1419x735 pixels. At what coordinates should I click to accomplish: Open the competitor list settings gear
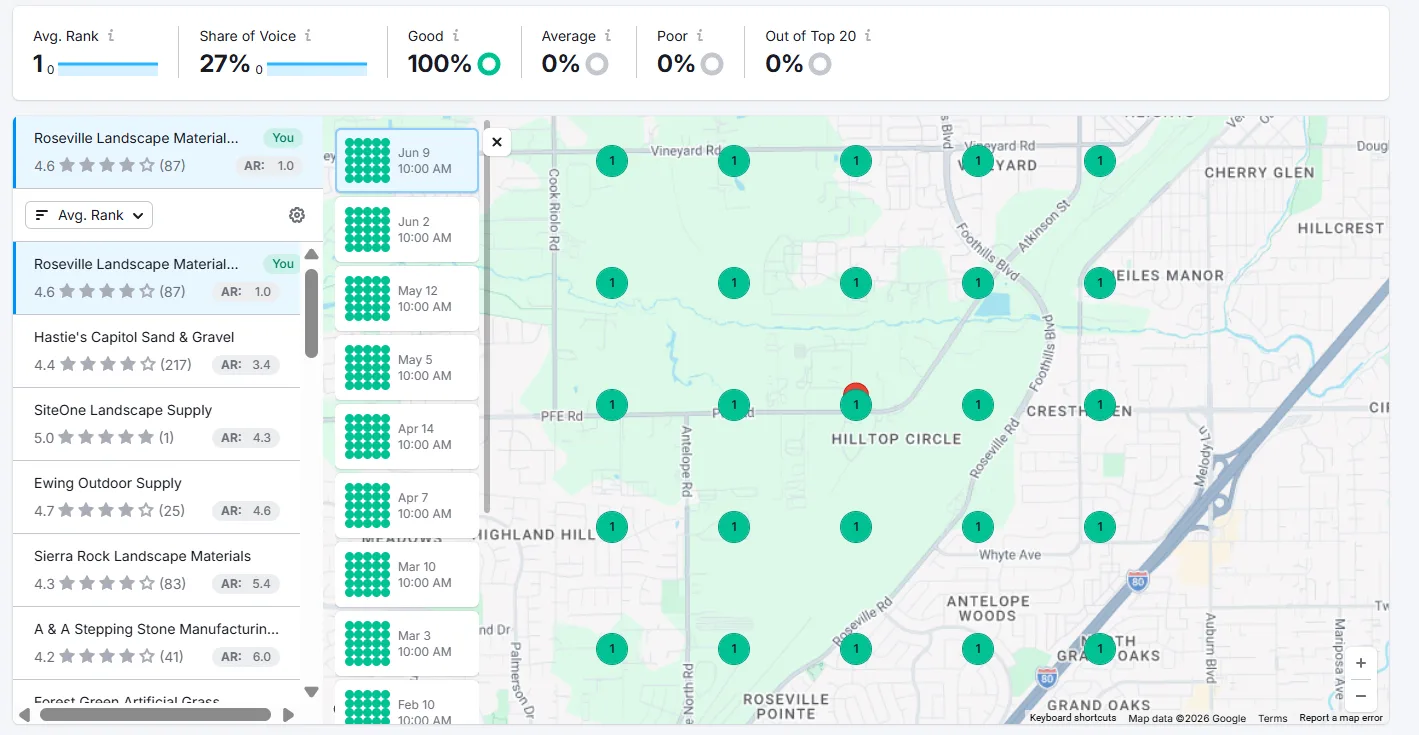pos(297,215)
